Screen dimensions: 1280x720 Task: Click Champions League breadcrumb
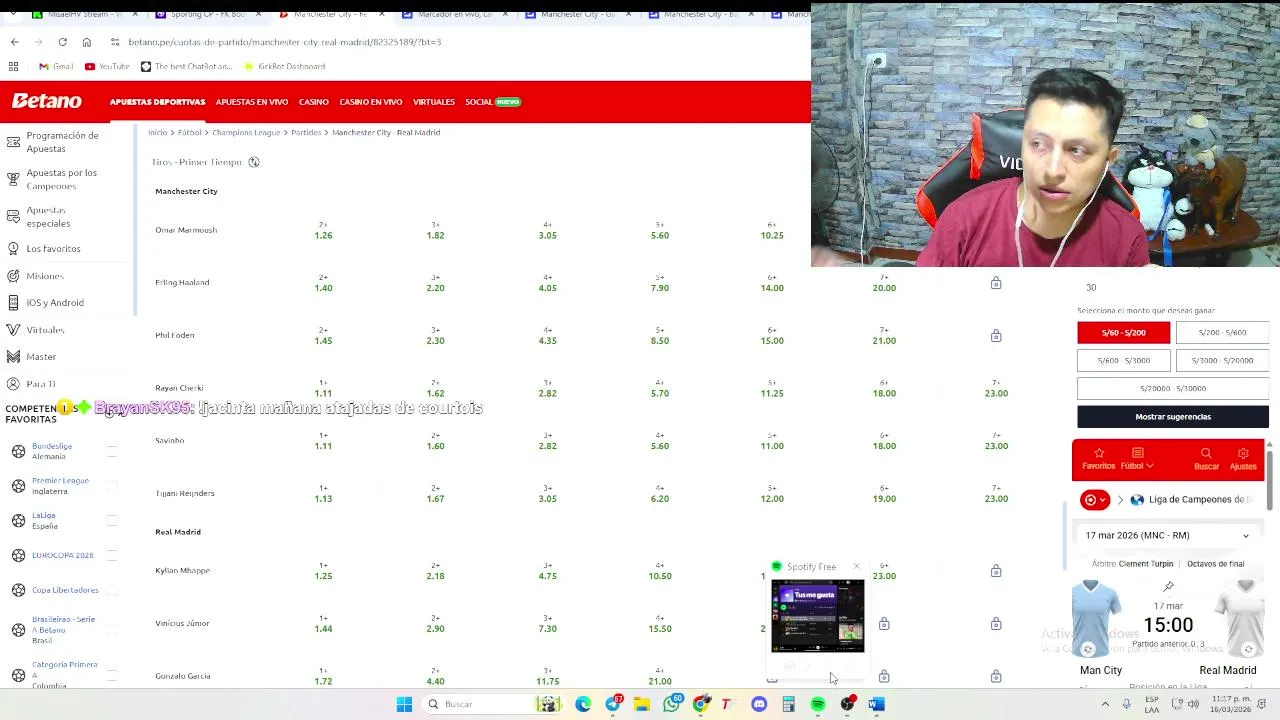[x=246, y=133]
